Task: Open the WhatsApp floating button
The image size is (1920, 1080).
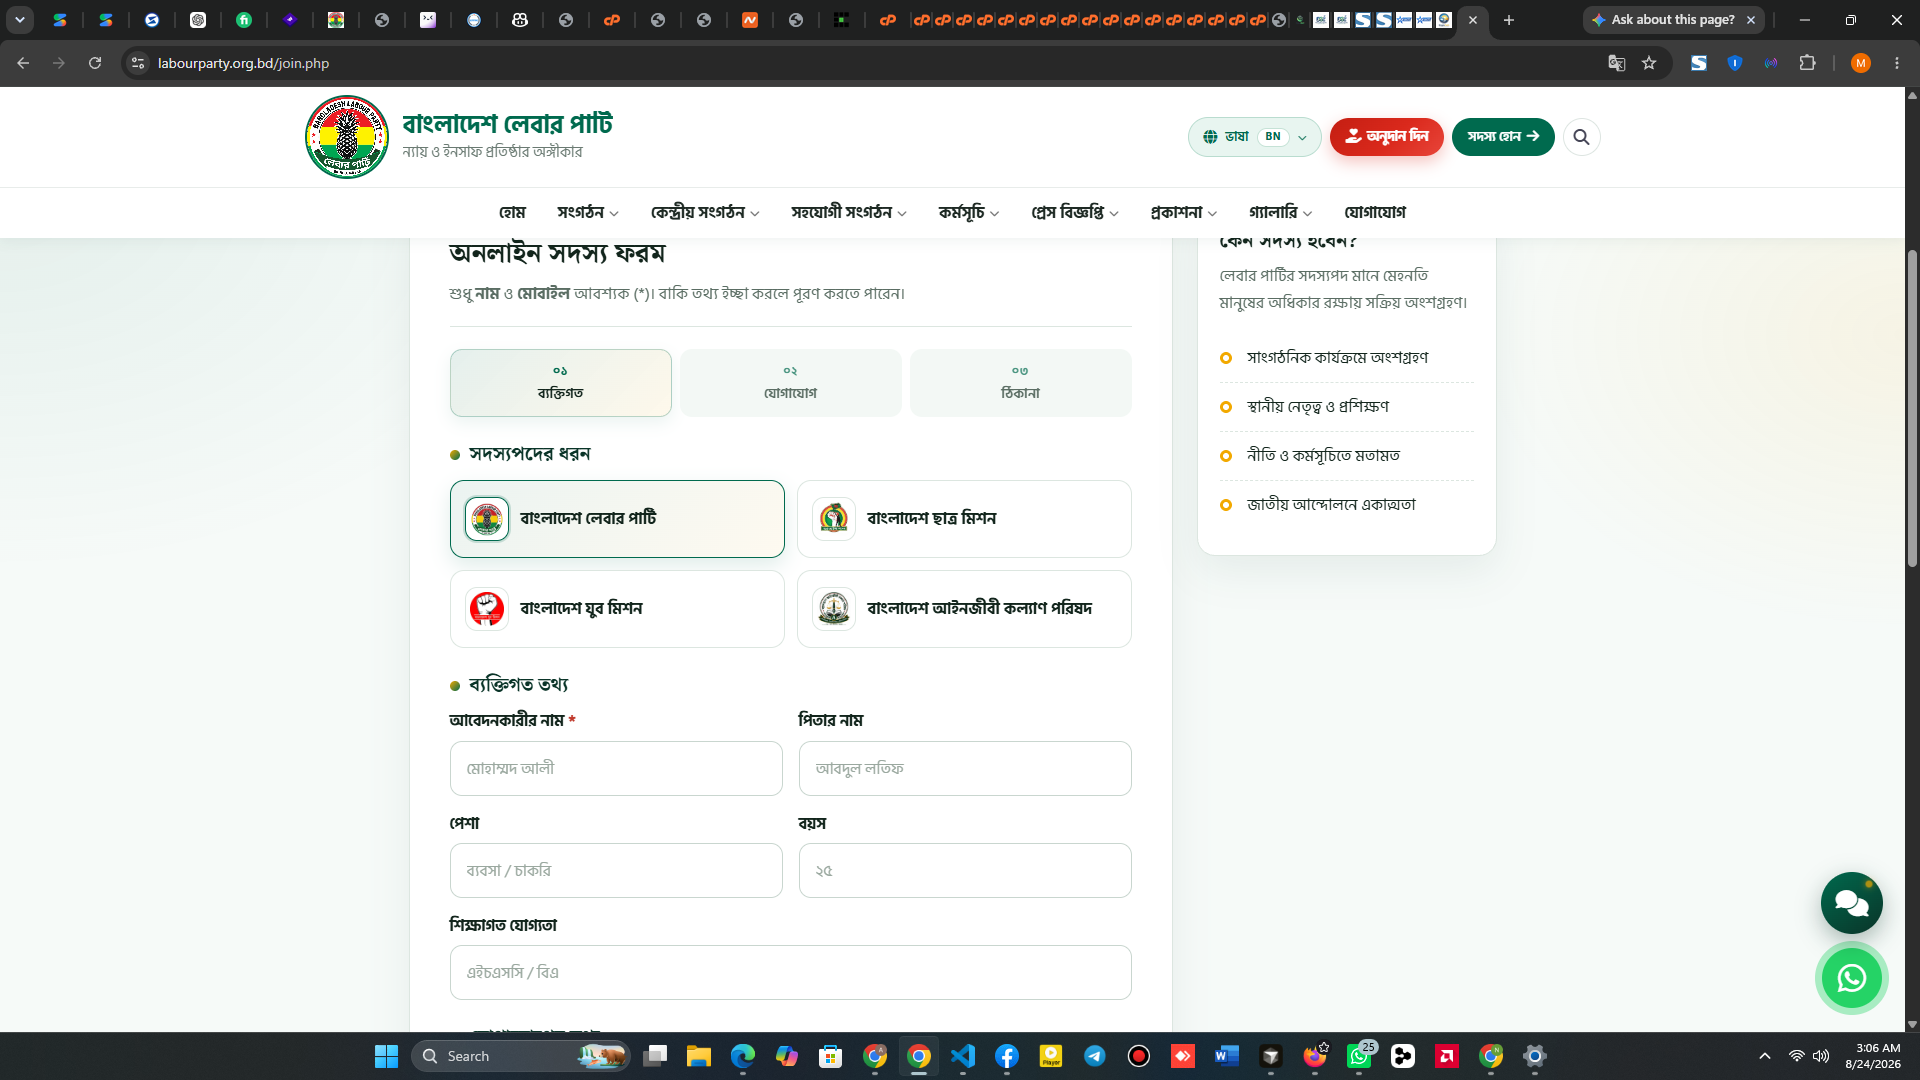Action: [1851, 978]
